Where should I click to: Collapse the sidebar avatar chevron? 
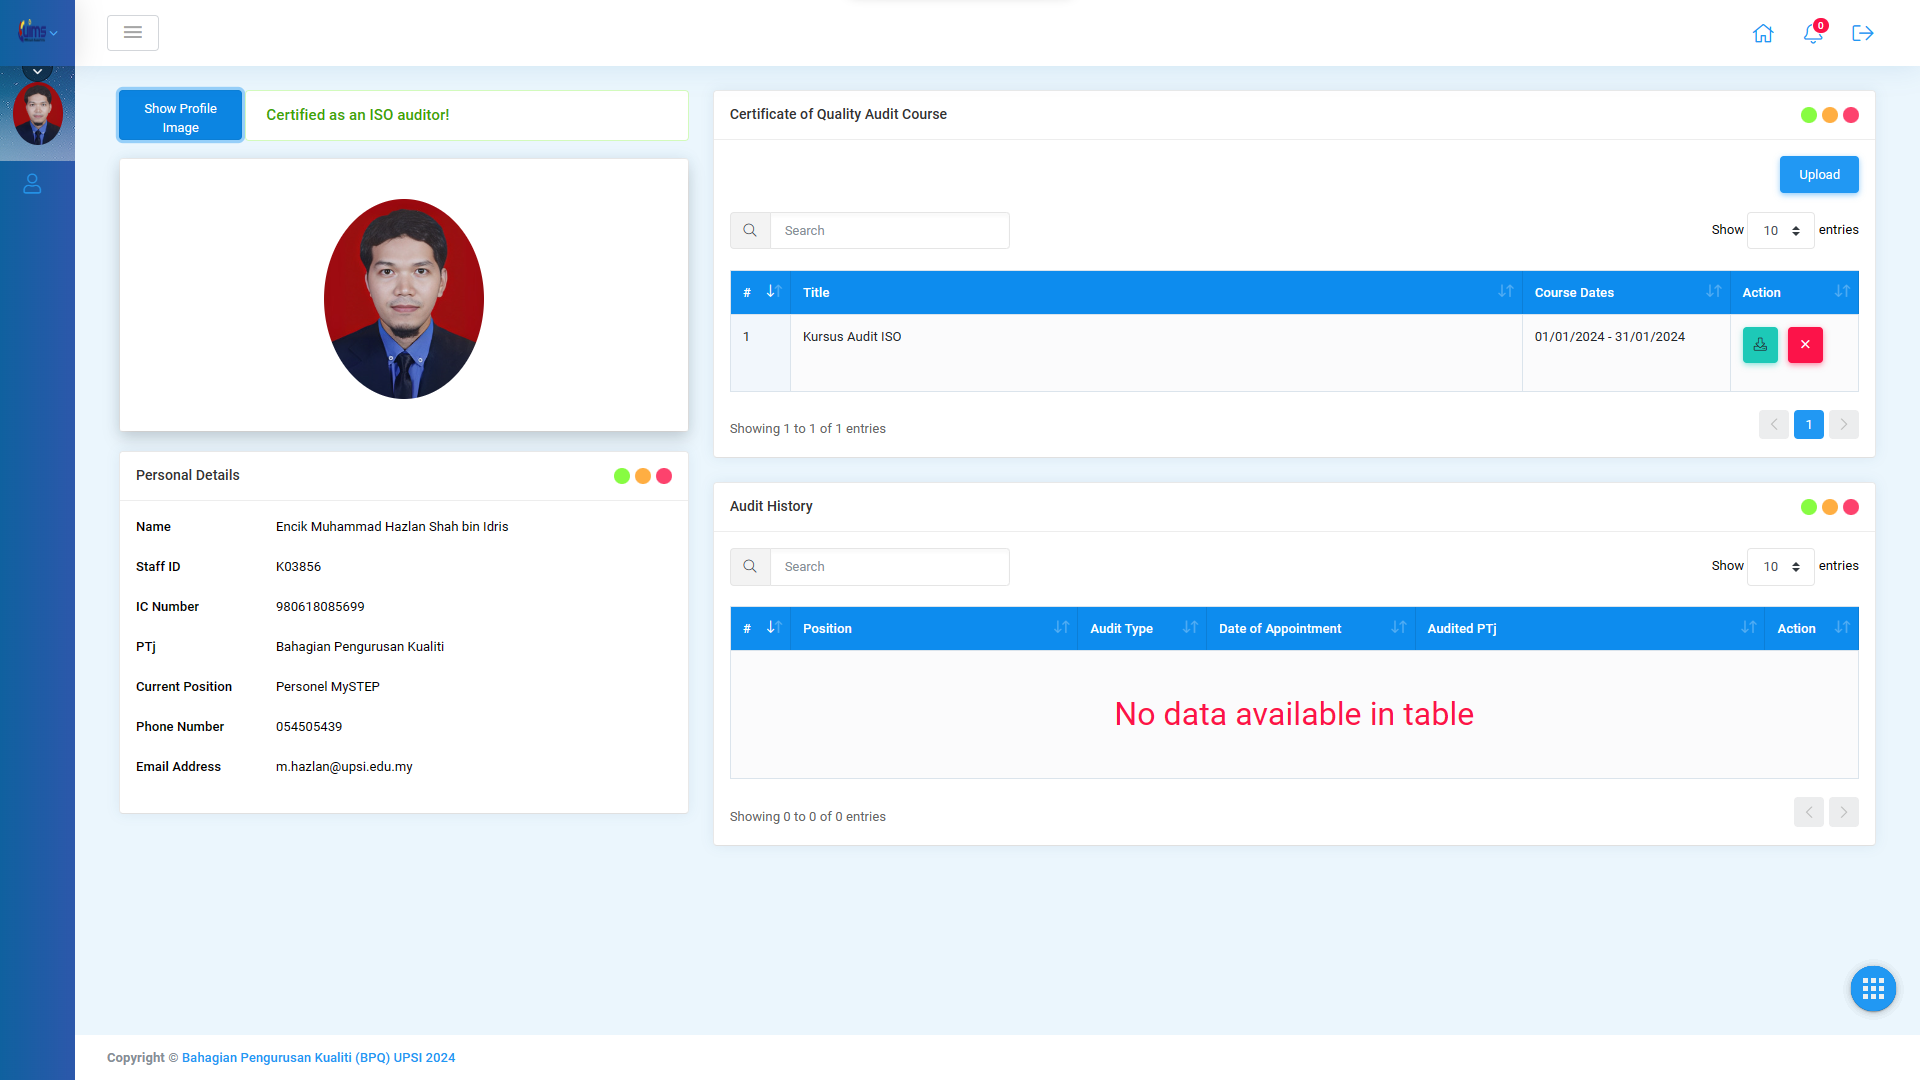pyautogui.click(x=37, y=71)
